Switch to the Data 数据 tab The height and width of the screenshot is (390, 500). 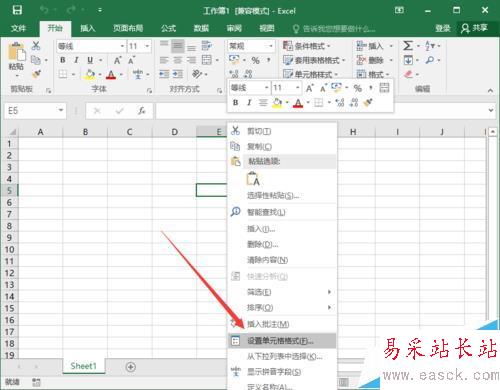(x=201, y=28)
